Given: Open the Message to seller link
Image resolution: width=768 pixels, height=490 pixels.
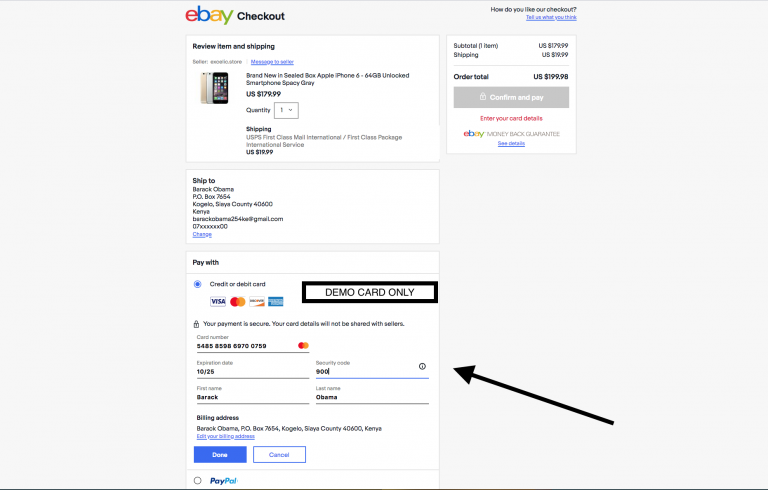Looking at the screenshot, I should coord(272,62).
